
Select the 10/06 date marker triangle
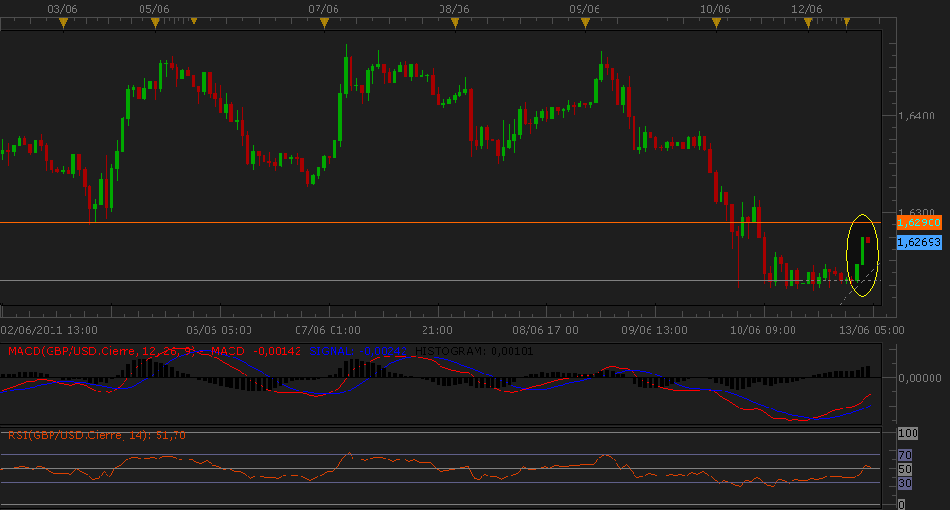click(718, 21)
